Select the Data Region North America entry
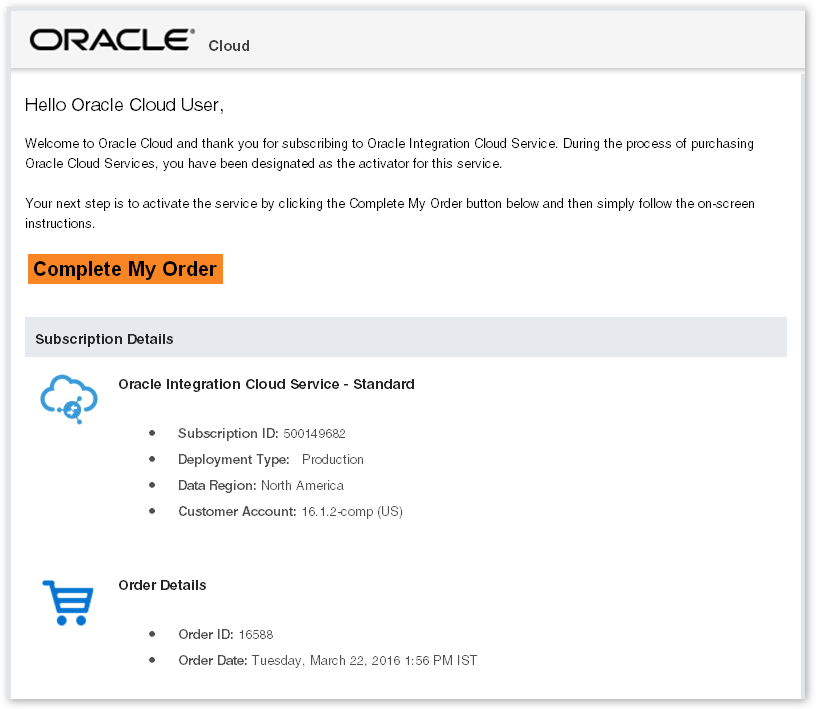 (302, 485)
